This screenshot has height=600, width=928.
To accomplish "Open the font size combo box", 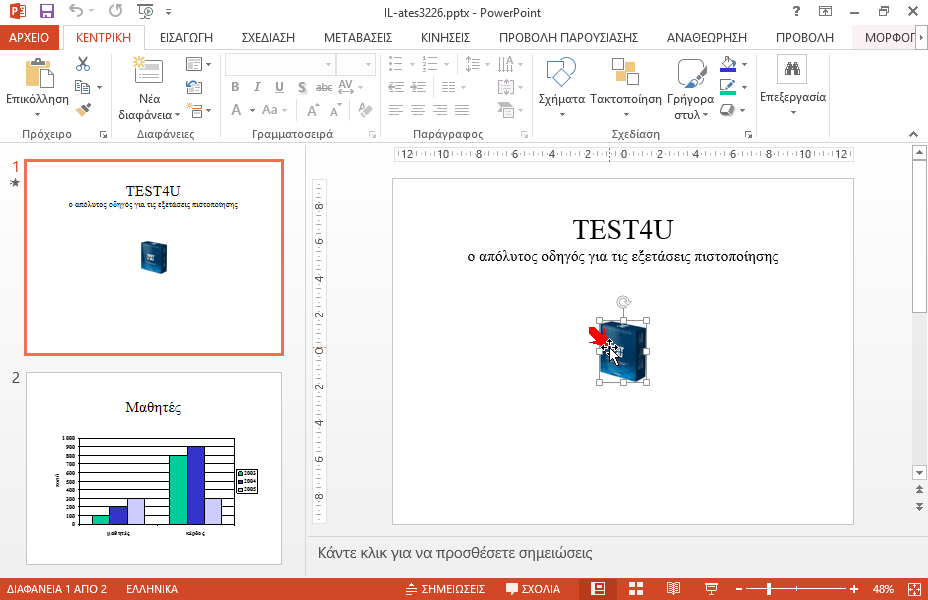I will [356, 64].
